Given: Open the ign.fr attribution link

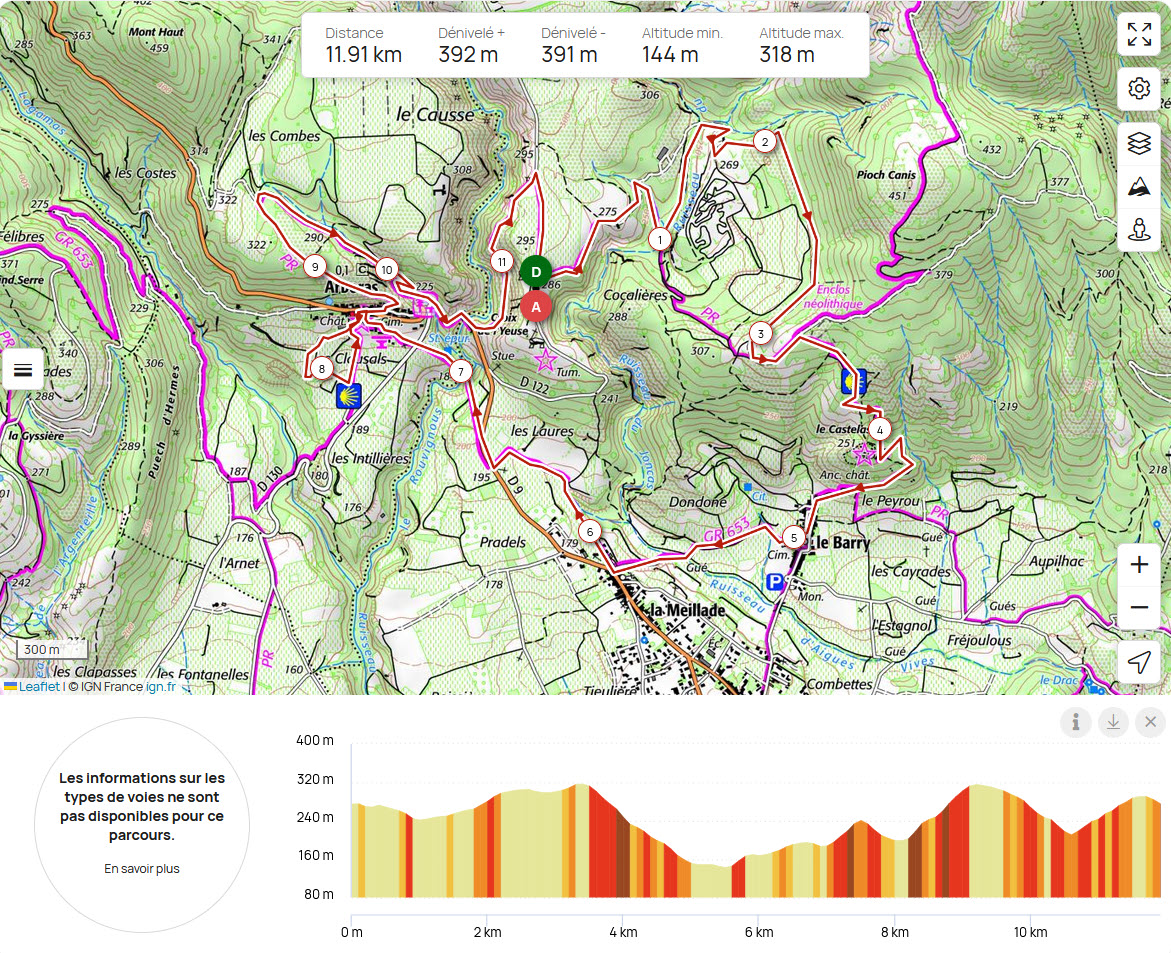Looking at the screenshot, I should (x=161, y=686).
